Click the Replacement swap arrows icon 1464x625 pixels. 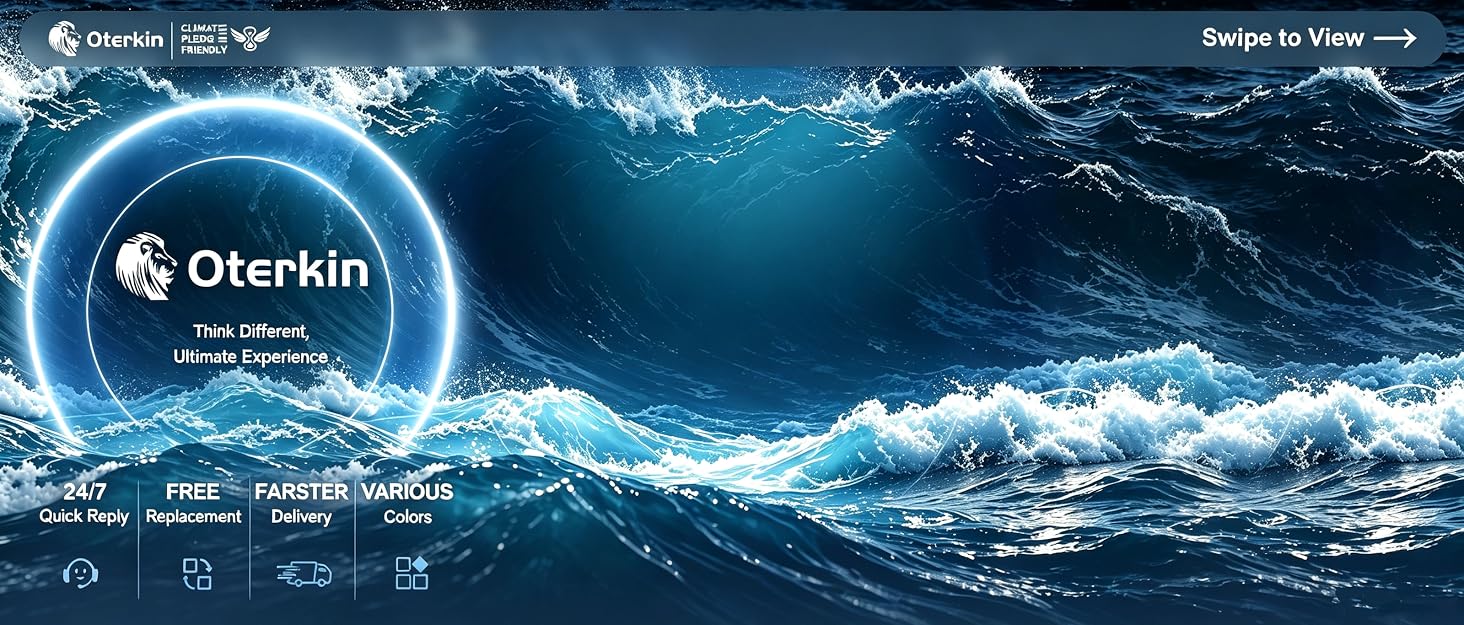pyautogui.click(x=197, y=573)
